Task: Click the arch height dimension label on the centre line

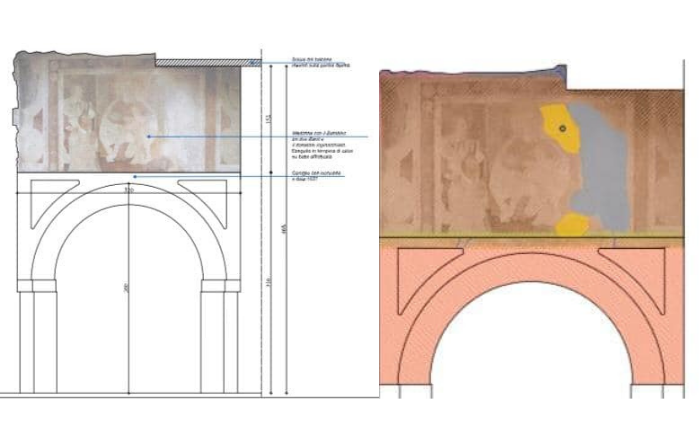Action: [126, 287]
